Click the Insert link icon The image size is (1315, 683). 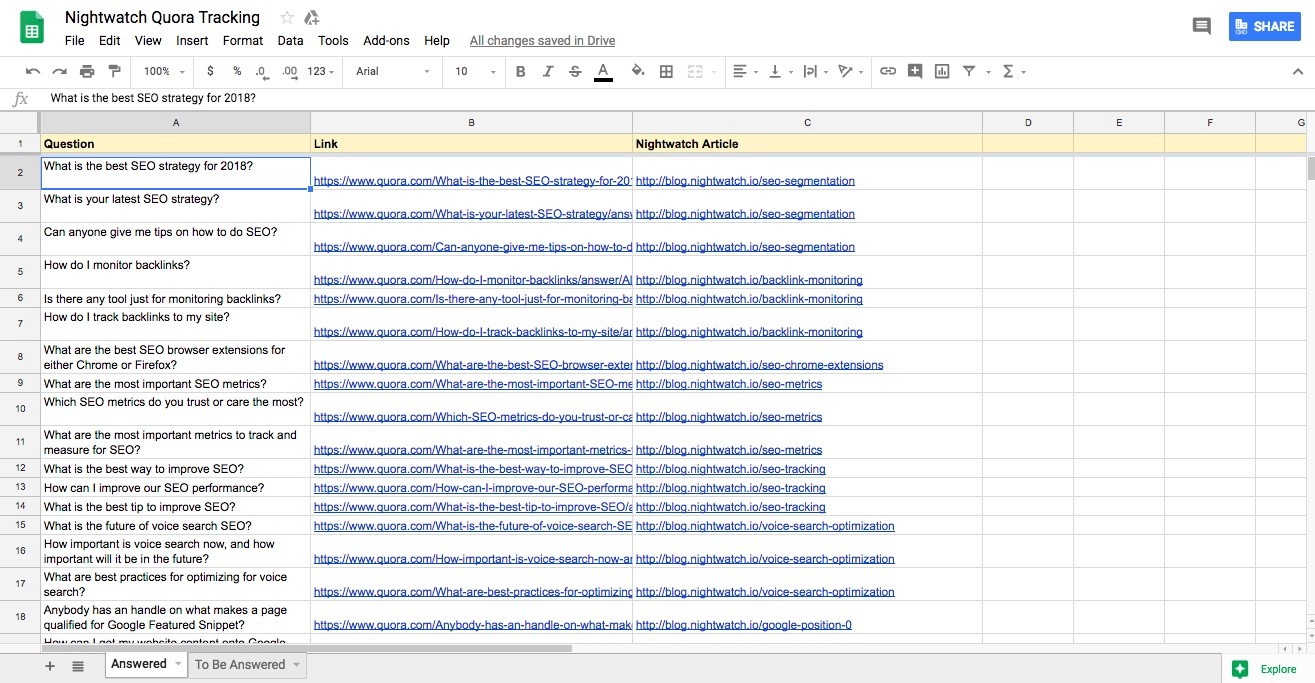(x=886, y=71)
